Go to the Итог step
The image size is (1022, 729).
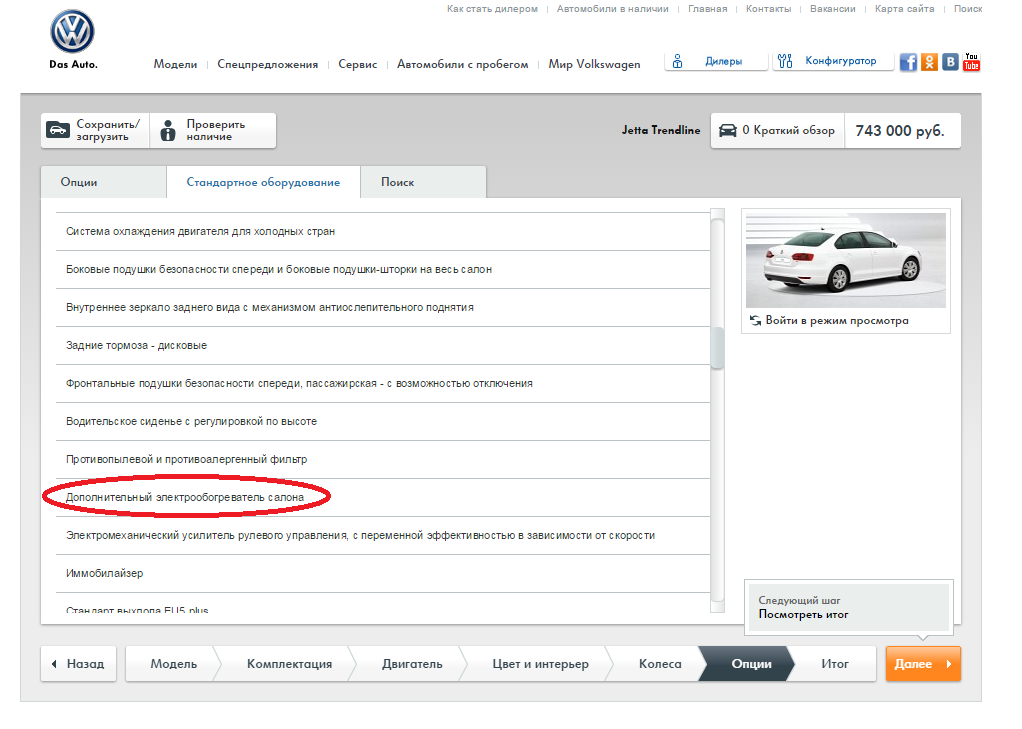tap(835, 664)
